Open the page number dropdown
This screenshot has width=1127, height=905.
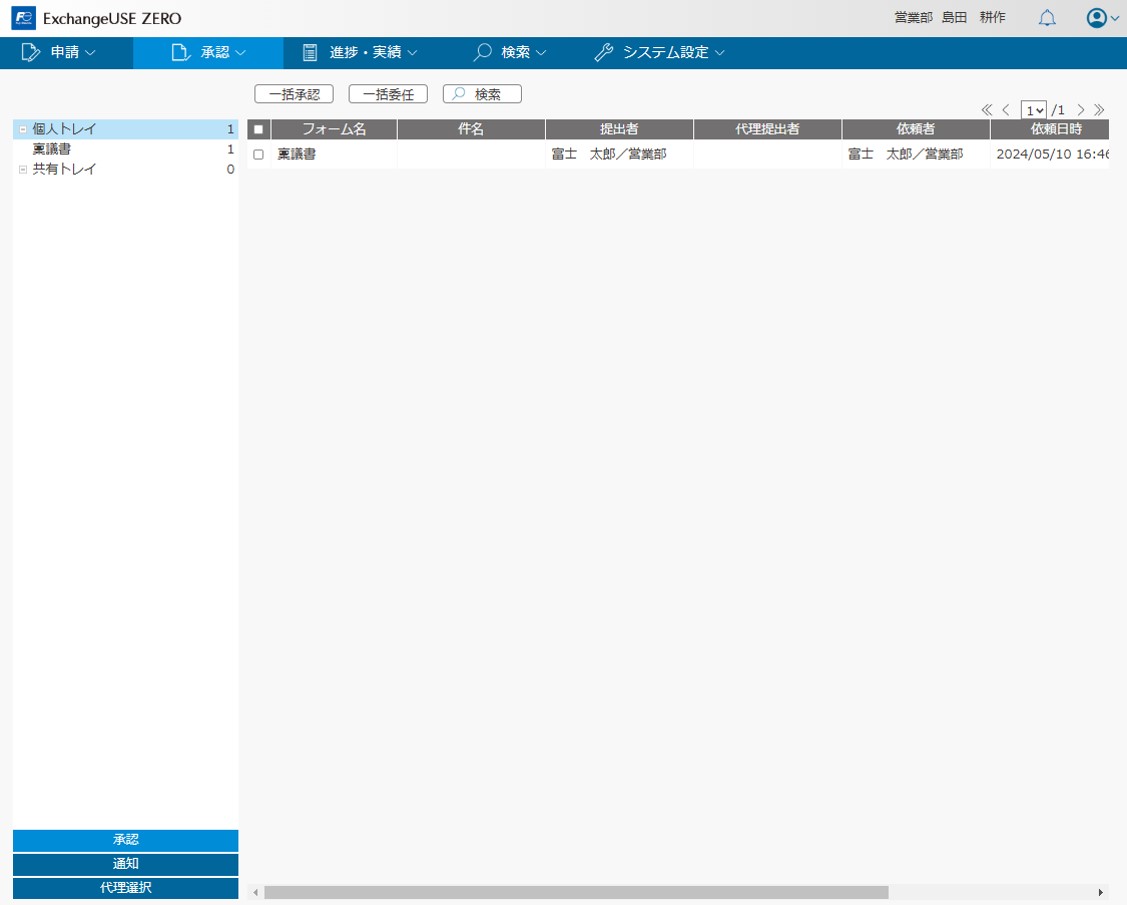(1034, 110)
